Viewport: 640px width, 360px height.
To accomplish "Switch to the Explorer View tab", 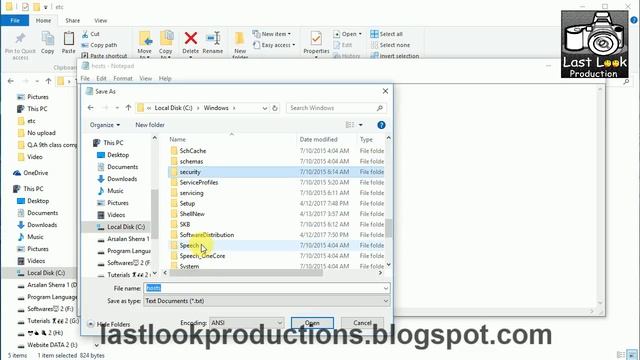I will tap(100, 20).
